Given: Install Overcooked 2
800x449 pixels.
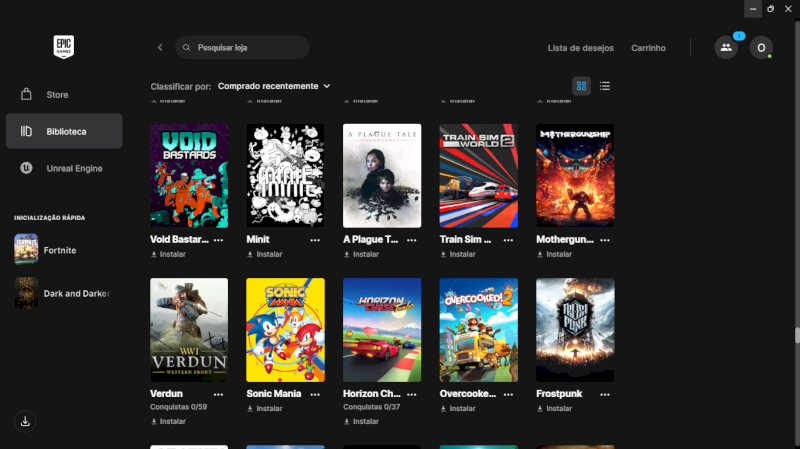Looking at the screenshot, I should (458, 409).
